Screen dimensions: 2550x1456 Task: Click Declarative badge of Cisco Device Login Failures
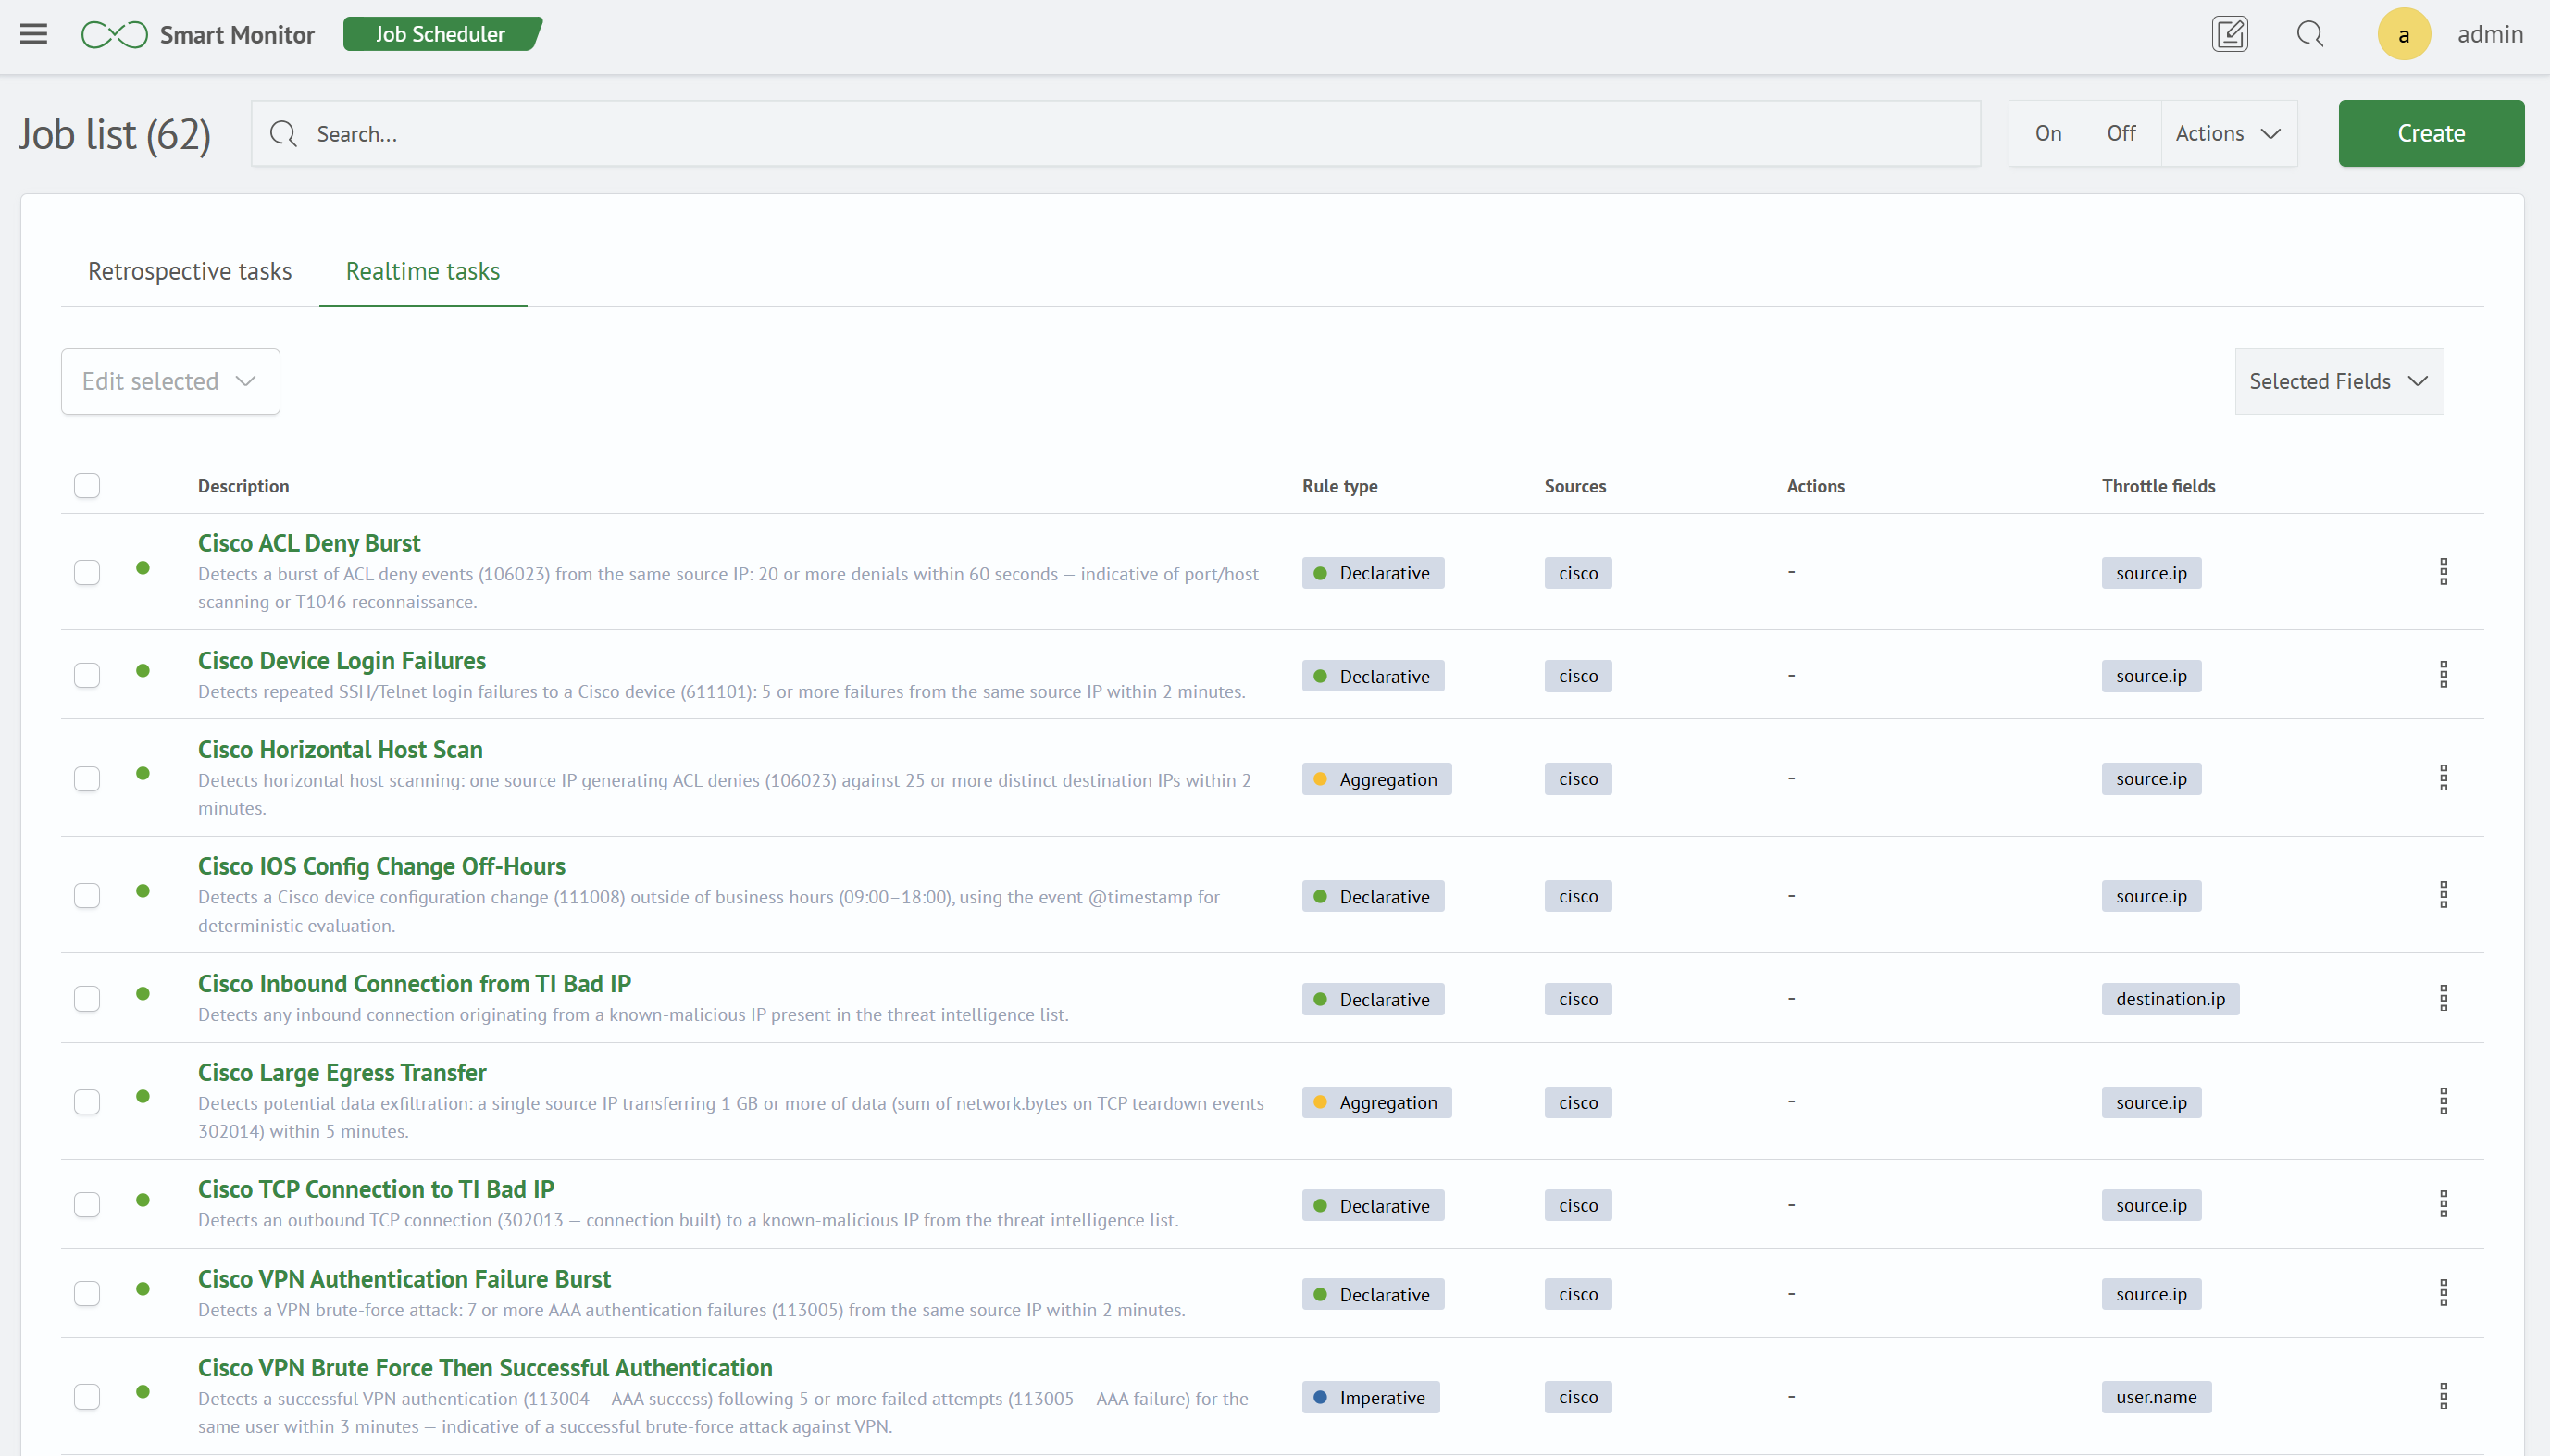point(1373,676)
